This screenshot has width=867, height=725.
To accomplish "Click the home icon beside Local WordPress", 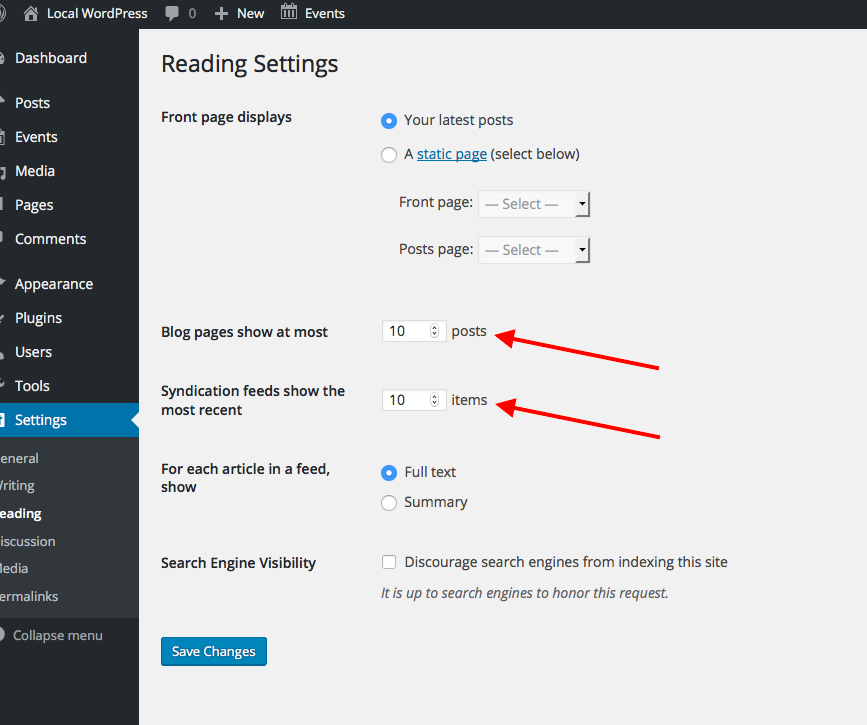I will pyautogui.click(x=30, y=13).
